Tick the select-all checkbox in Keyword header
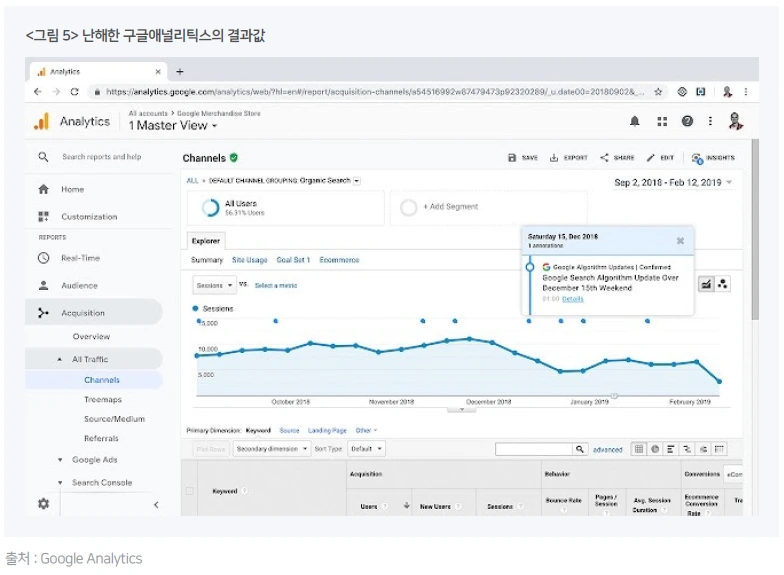 click(x=190, y=490)
